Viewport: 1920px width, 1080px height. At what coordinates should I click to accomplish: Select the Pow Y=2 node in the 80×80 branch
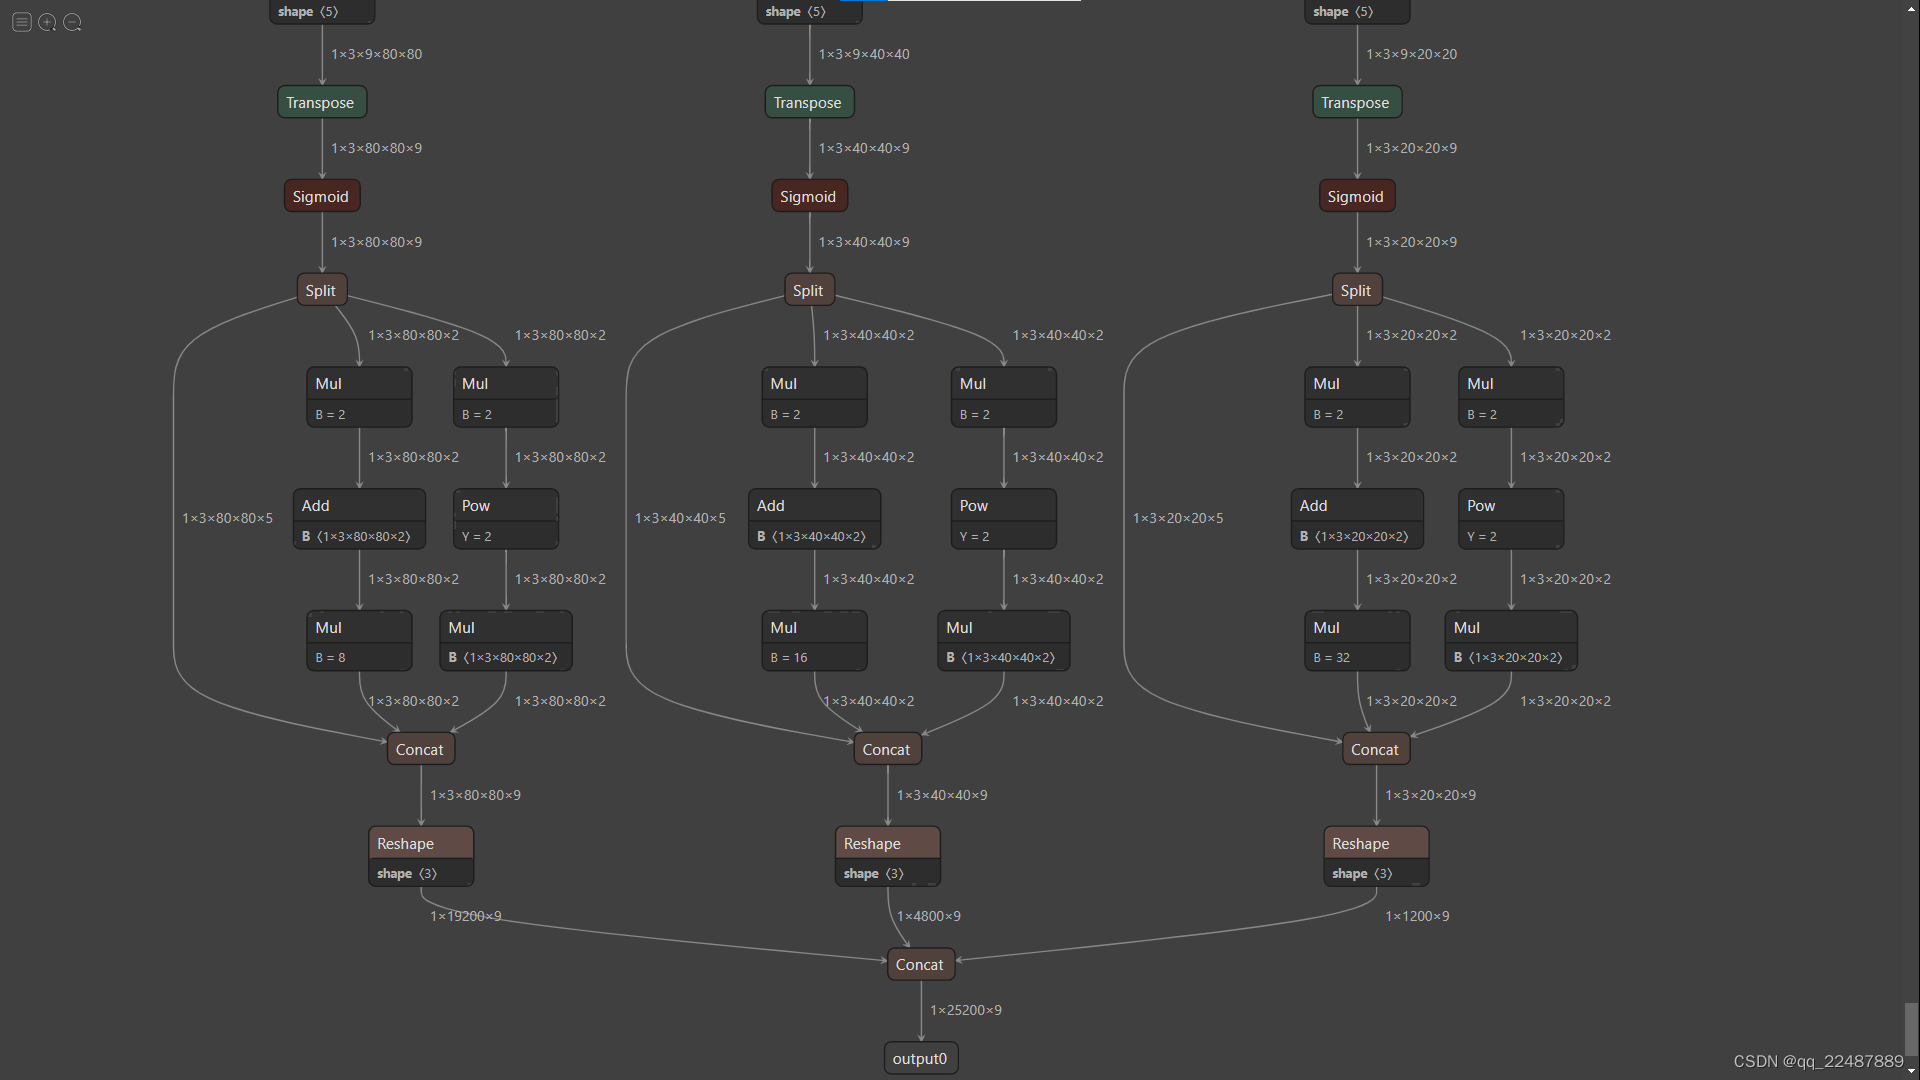pyautogui.click(x=506, y=519)
